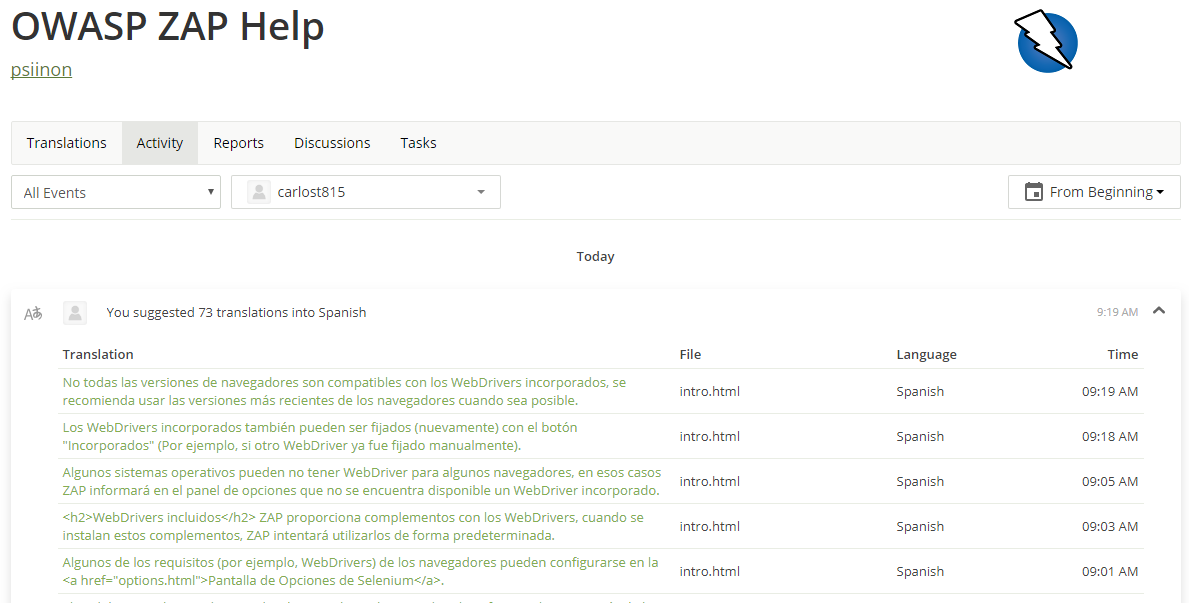Click the OWASP ZAP Help project title
The height and width of the screenshot is (603, 1189).
click(168, 26)
